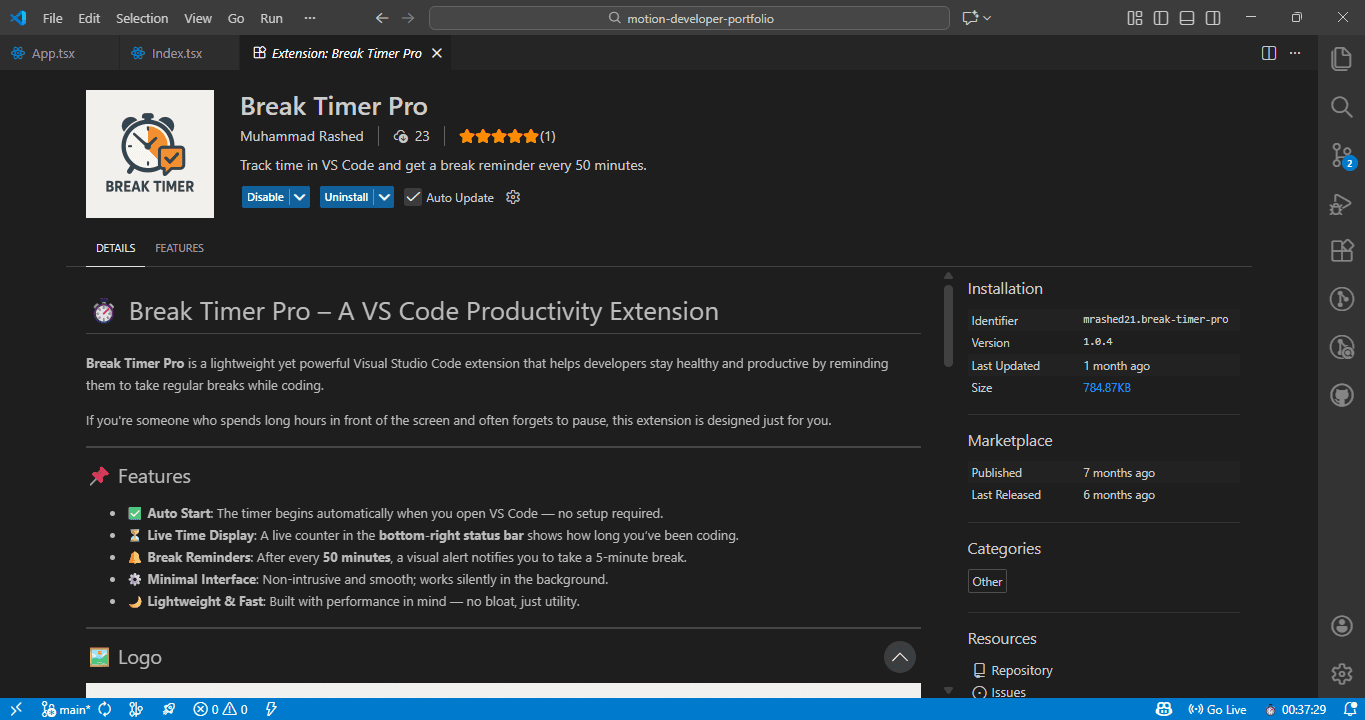Go back with the left arrow
1365x720 pixels.
[382, 18]
